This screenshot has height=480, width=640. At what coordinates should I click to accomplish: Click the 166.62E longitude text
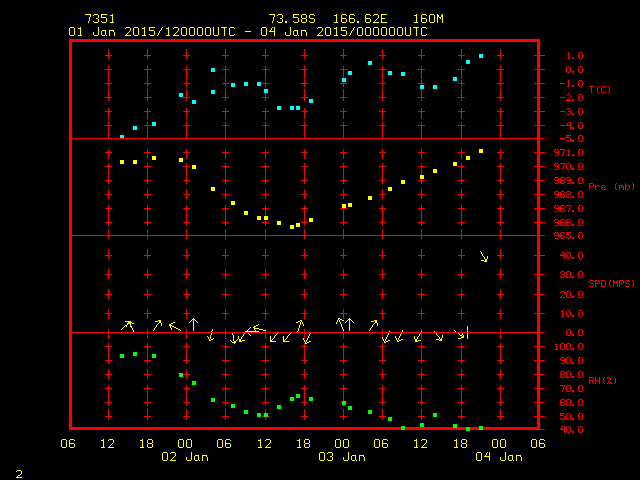click(360, 19)
